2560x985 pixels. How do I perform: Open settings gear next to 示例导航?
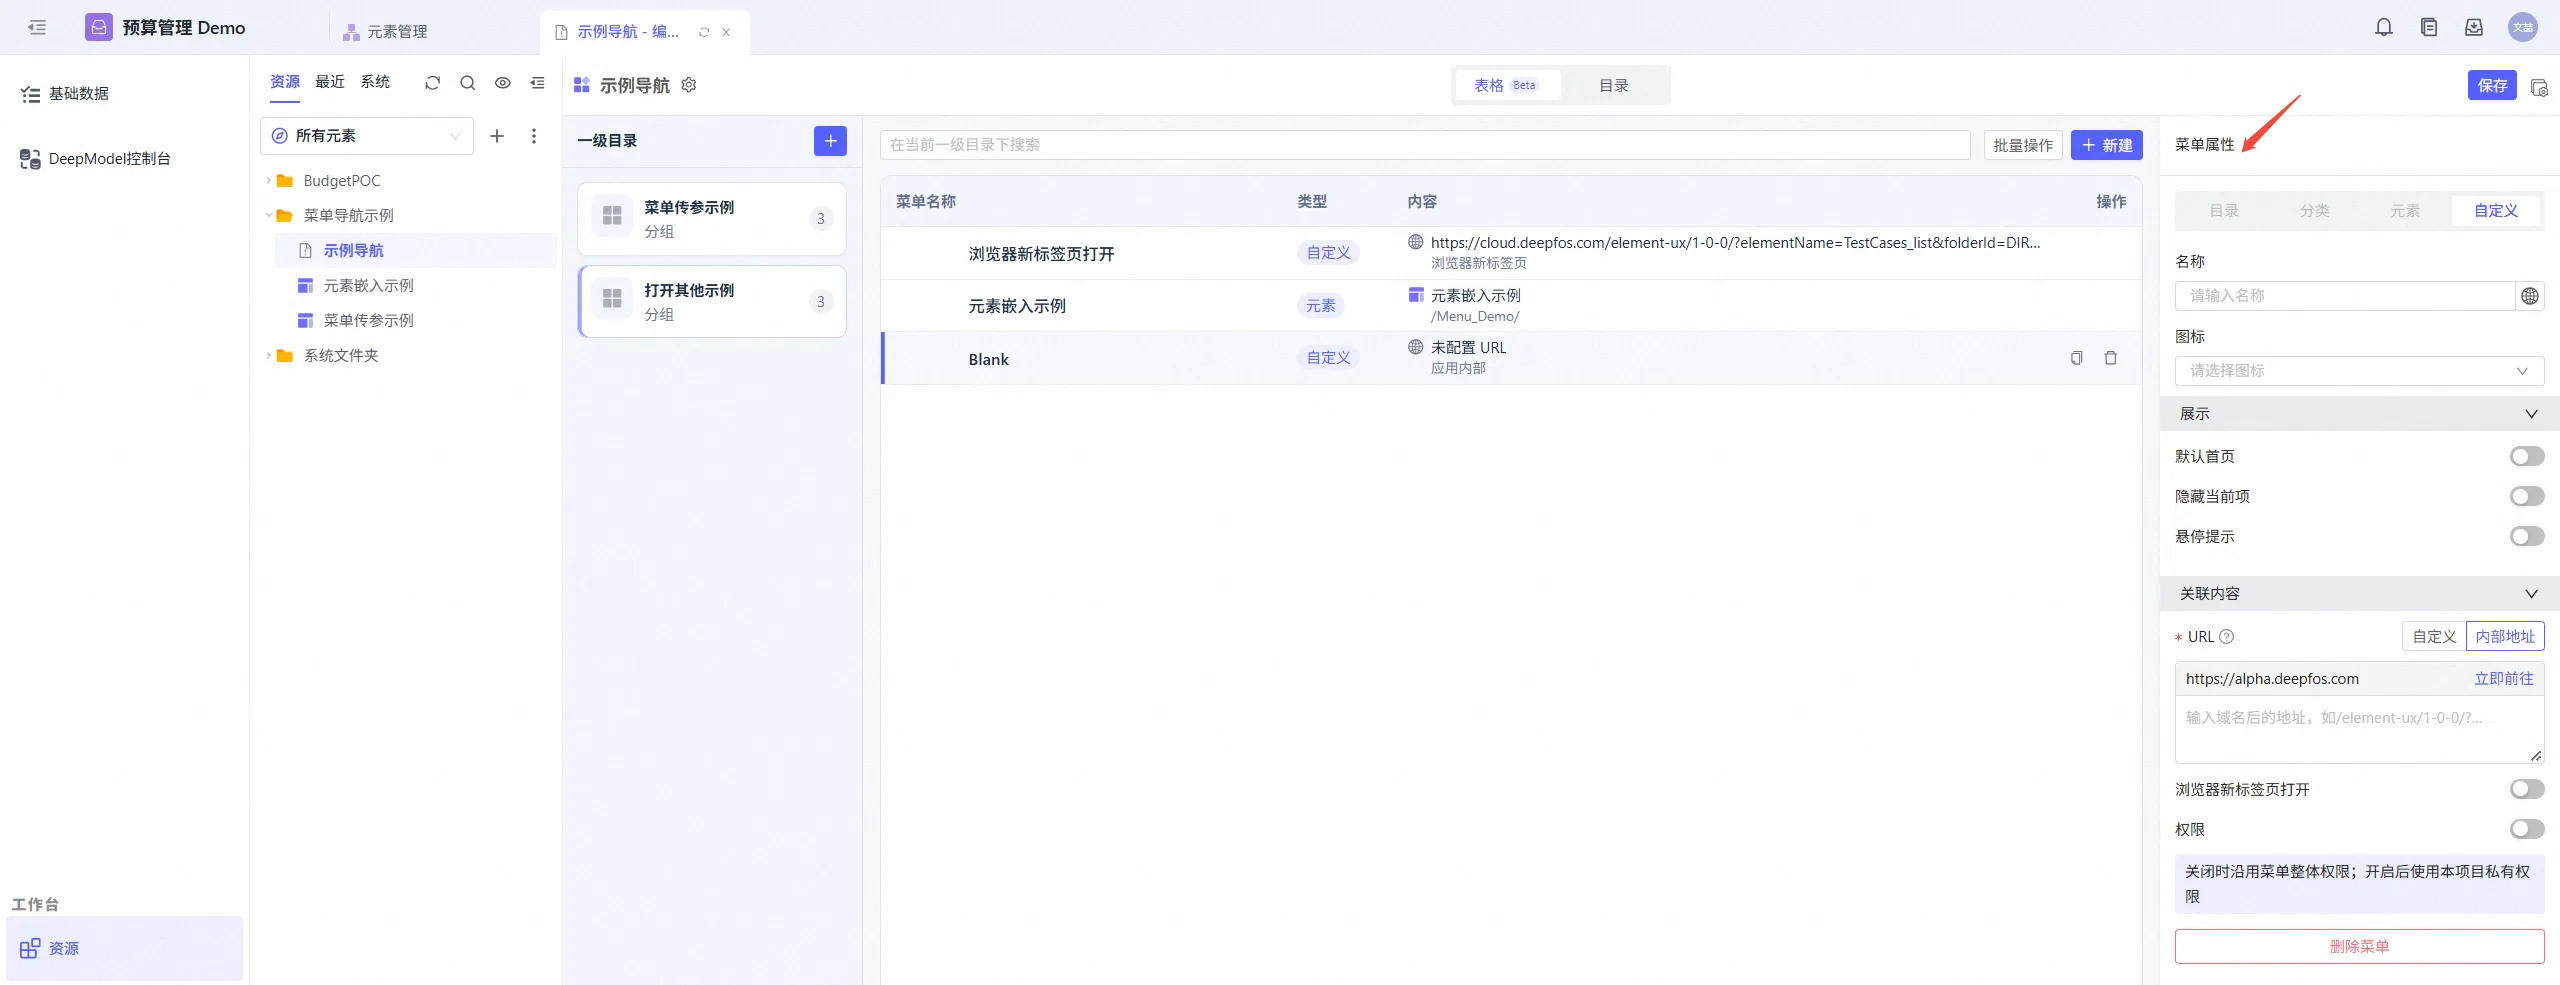(x=689, y=85)
